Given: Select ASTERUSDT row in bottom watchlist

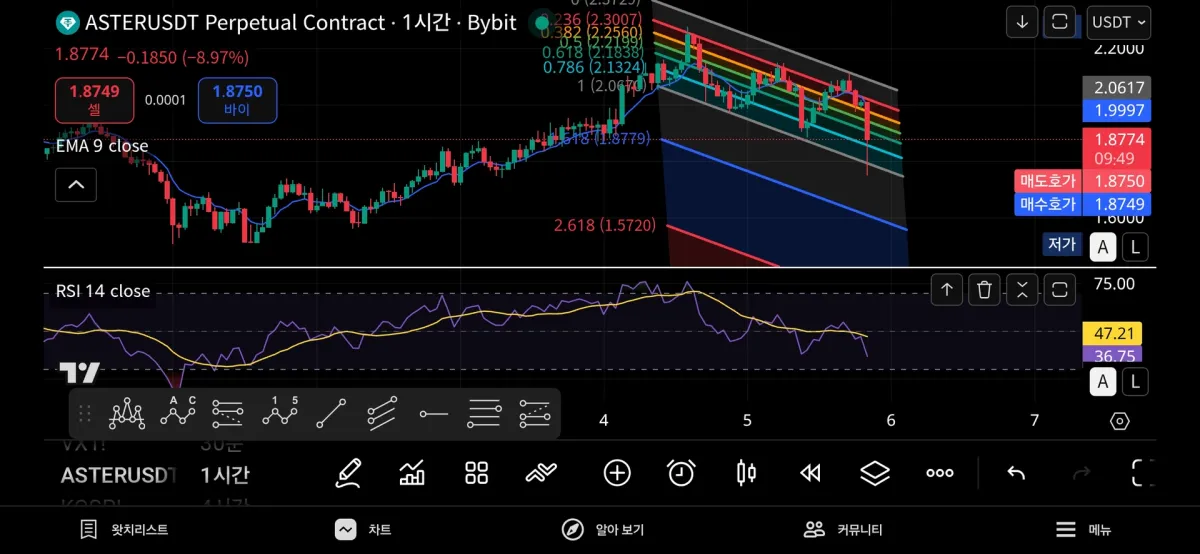Looking at the screenshot, I should 118,474.
